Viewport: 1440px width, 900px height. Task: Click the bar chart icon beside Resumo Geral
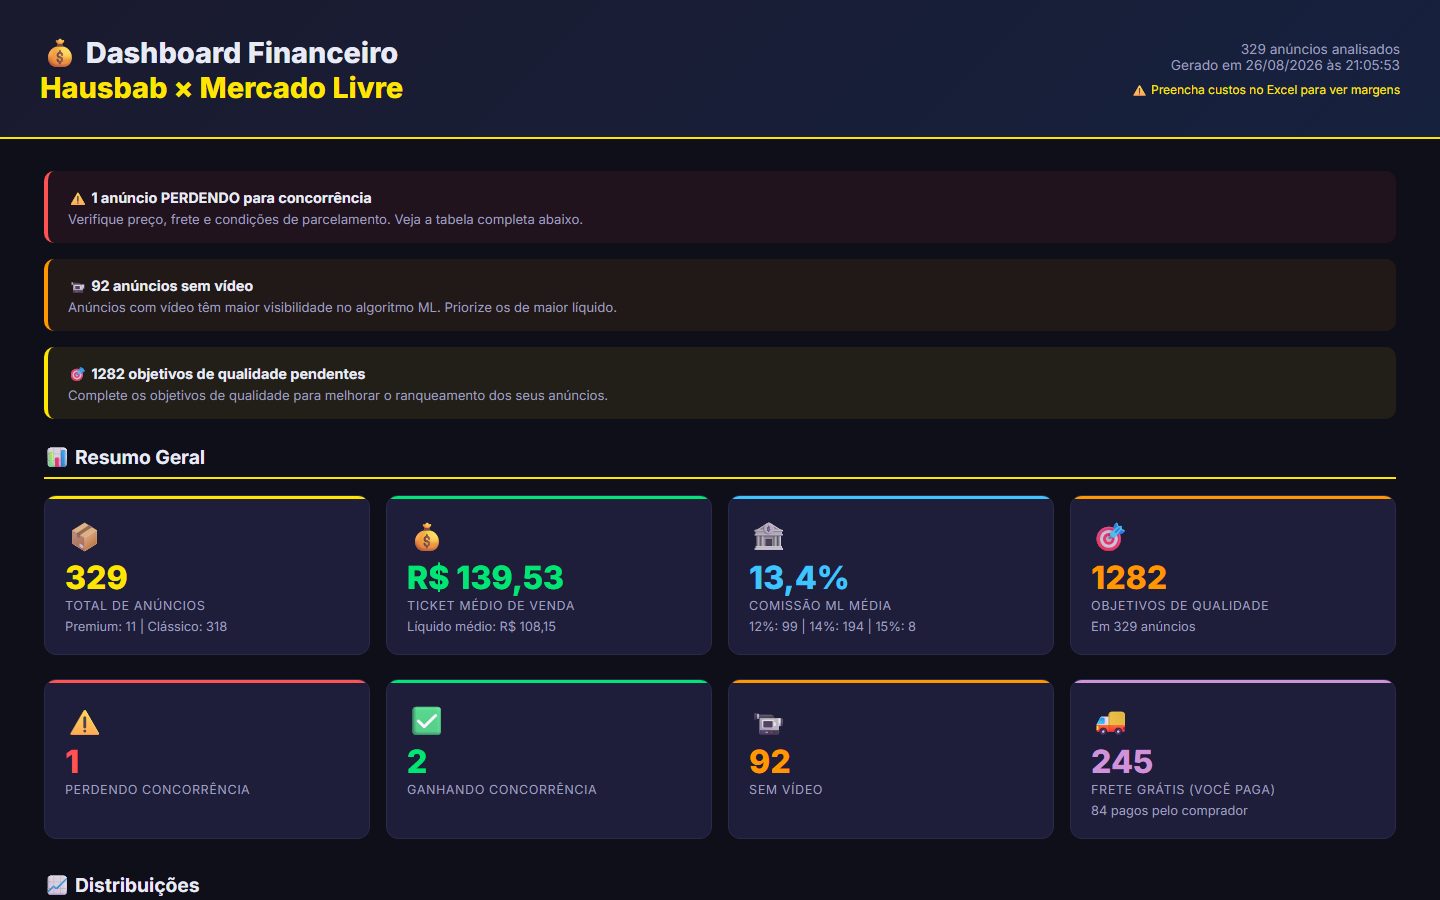57,458
